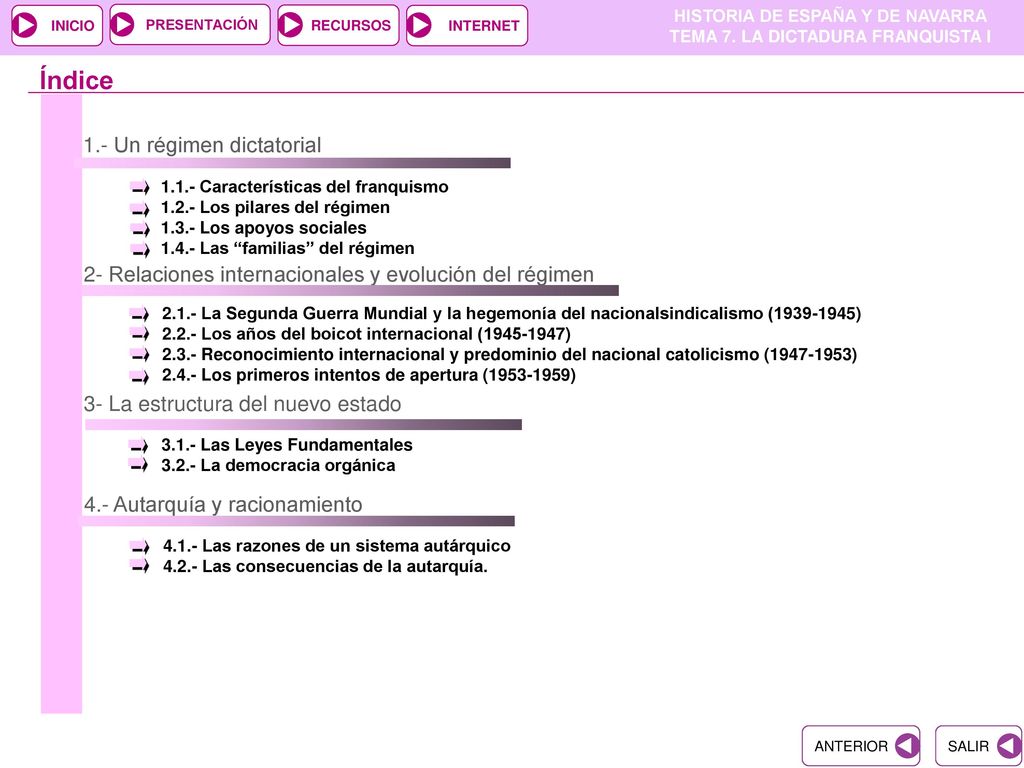Image resolution: width=1024 pixels, height=768 pixels.
Task: Click arrow bullet beside 3.2 La democracia orgánica
Action: click(x=139, y=466)
